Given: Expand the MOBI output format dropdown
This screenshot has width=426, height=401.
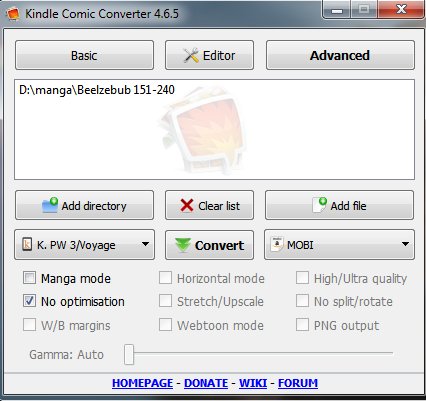Looking at the screenshot, I should (339, 245).
